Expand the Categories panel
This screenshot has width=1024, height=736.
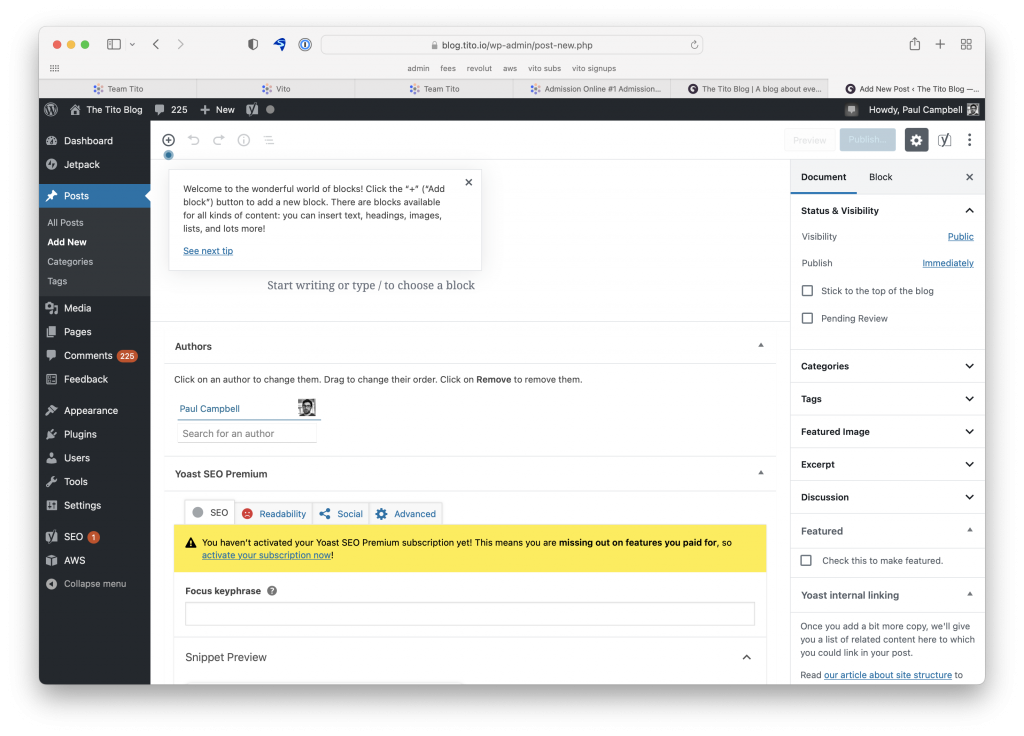click(x=970, y=366)
